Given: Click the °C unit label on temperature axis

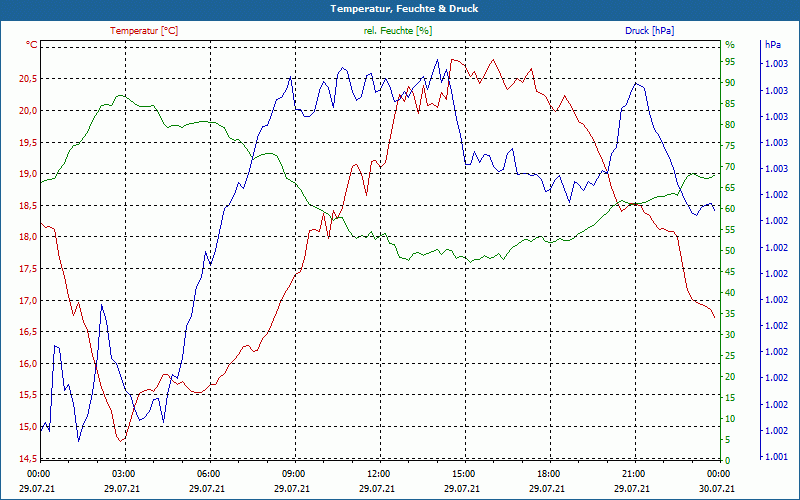Looking at the screenshot, I should (32, 45).
